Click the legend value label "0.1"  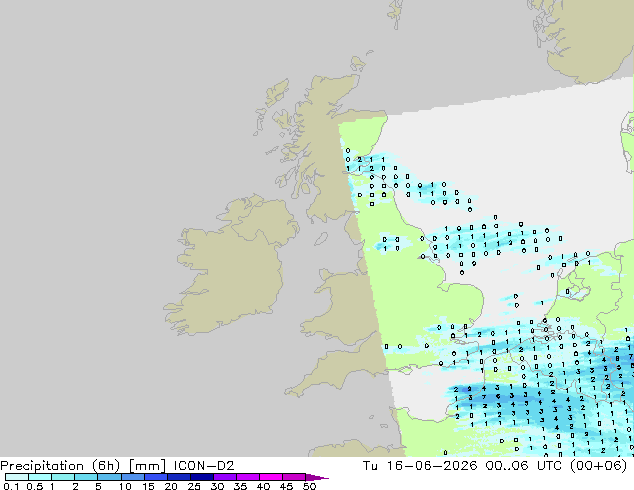(11, 486)
